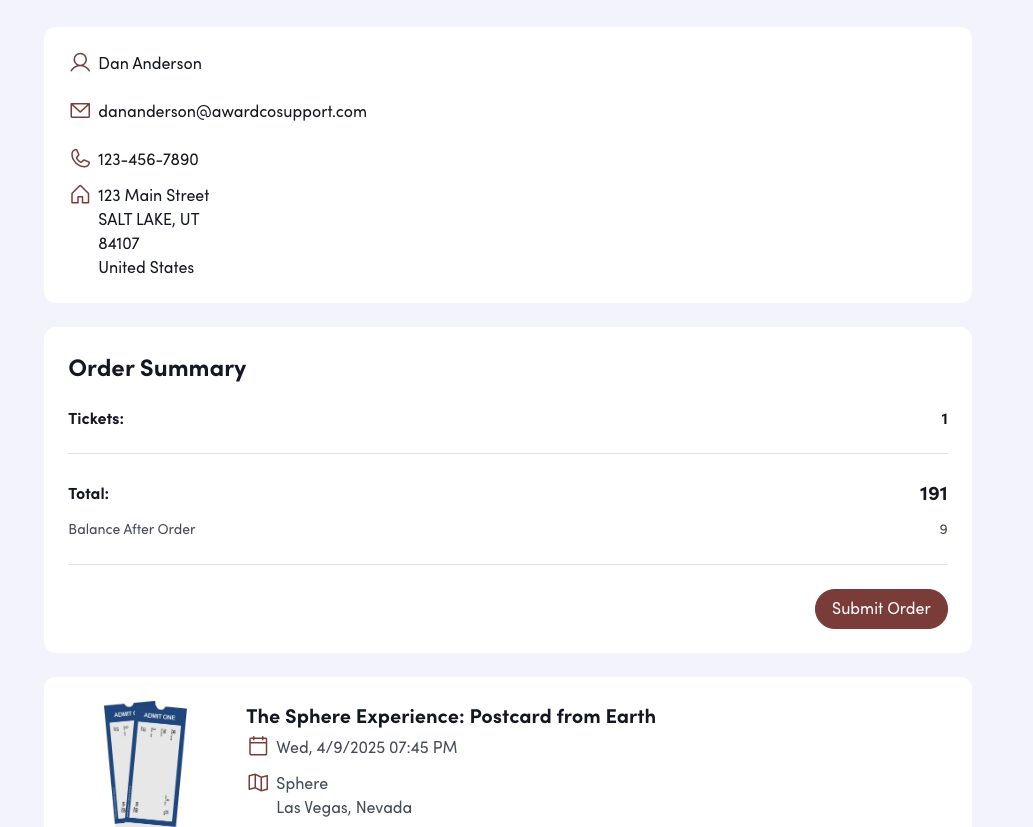This screenshot has height=827, width=1033.
Task: Click the Tickets count value 1
Action: (x=944, y=419)
